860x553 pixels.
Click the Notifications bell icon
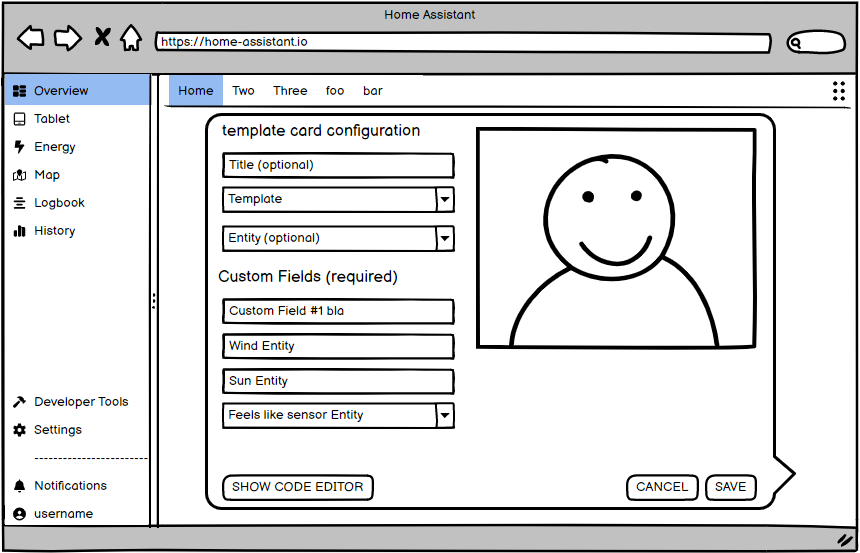point(19,486)
